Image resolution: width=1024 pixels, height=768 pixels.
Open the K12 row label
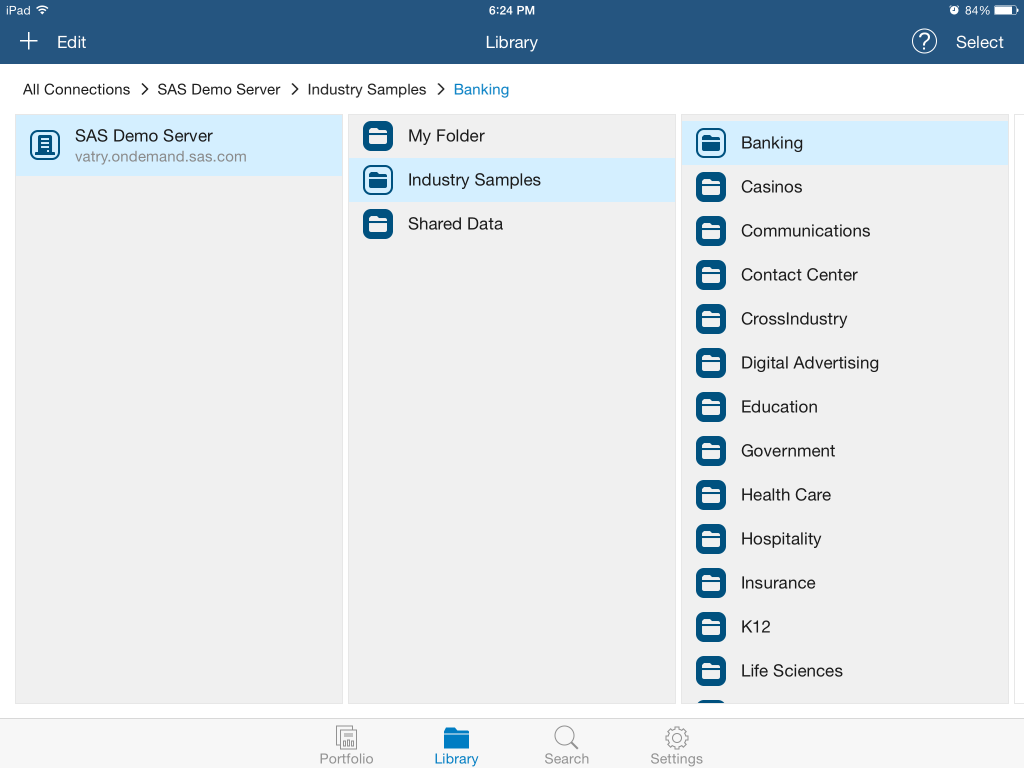(756, 627)
